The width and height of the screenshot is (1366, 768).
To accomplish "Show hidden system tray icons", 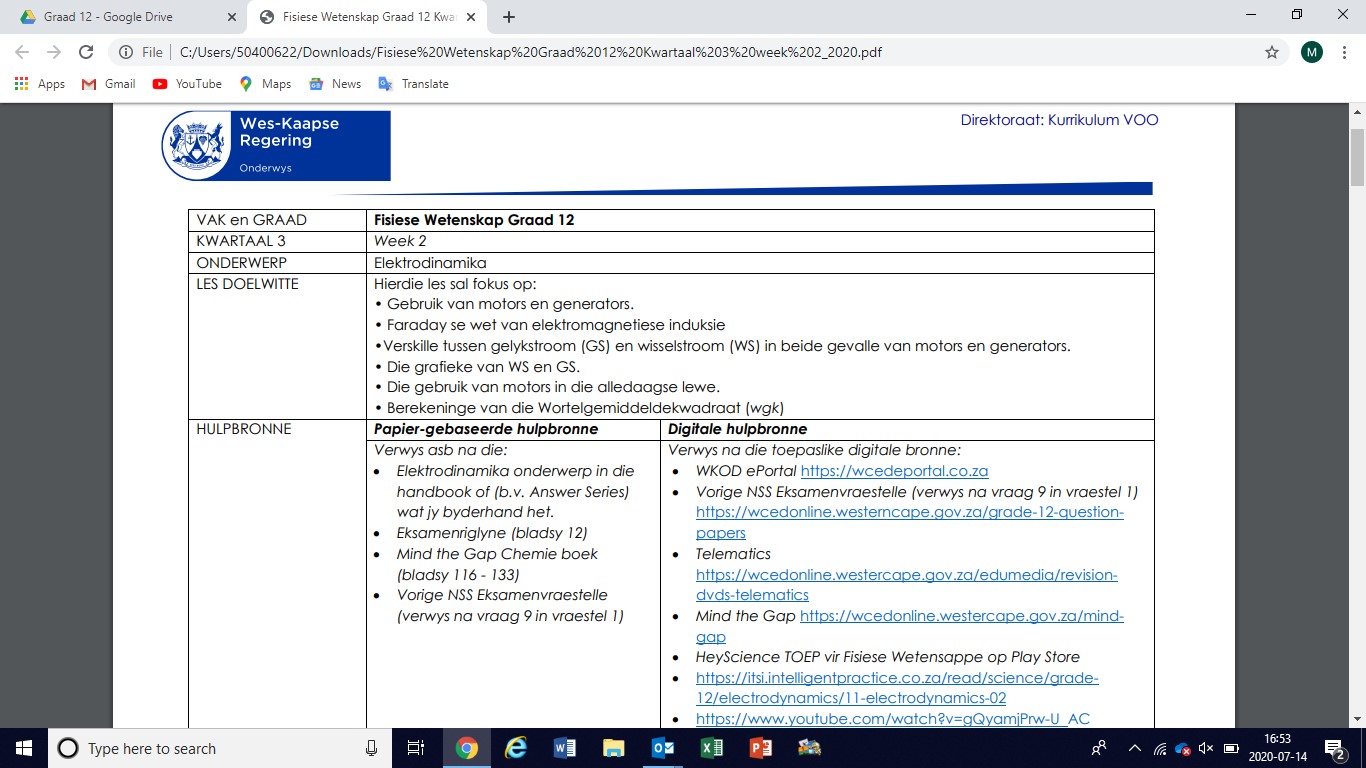I will click(1134, 748).
